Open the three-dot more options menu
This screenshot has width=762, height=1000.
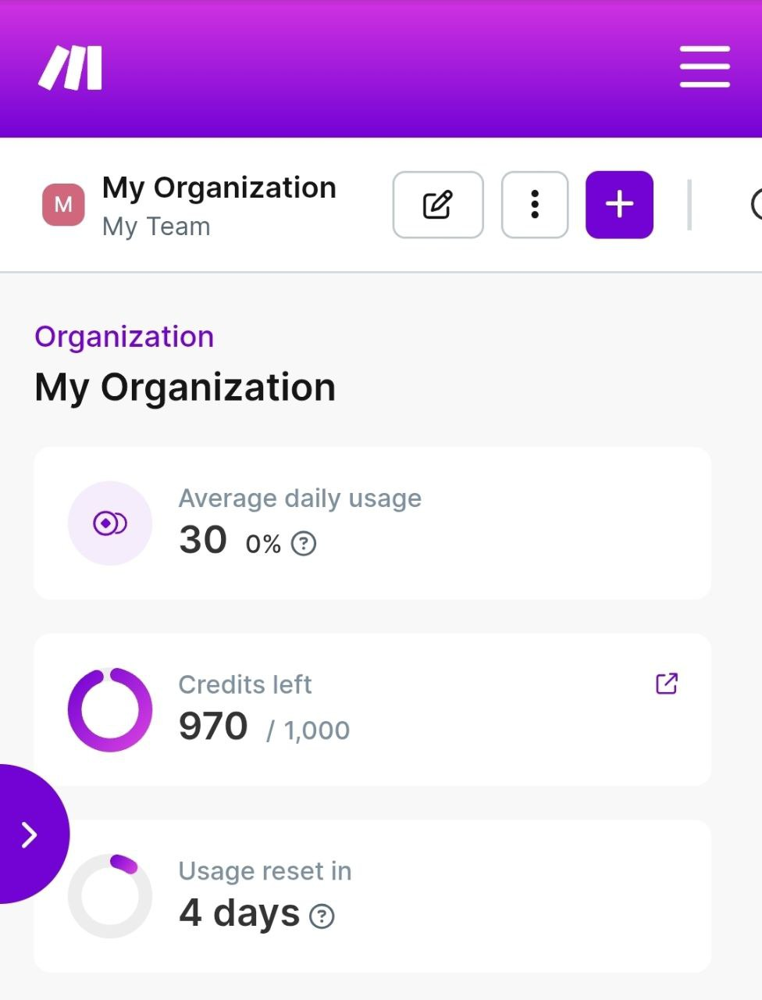[x=535, y=205]
